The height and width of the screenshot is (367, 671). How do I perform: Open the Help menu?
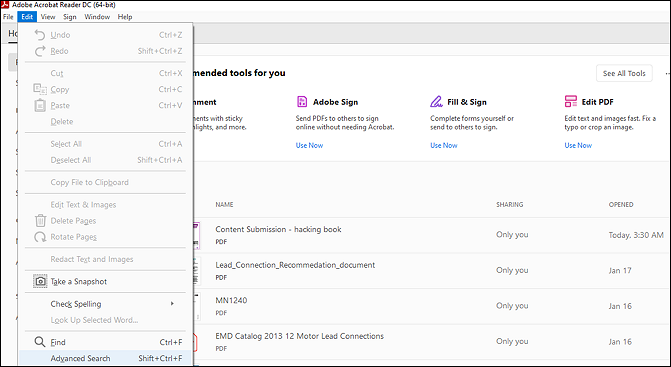(x=125, y=17)
